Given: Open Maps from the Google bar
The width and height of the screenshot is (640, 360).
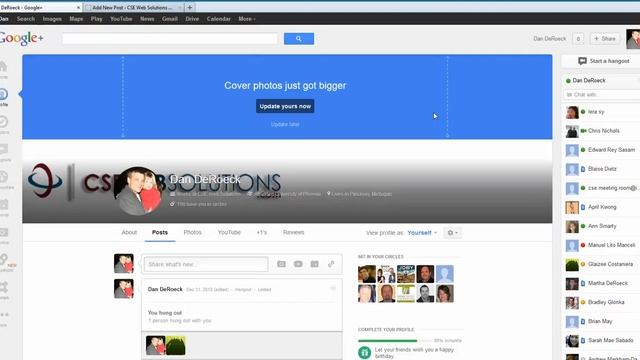Looking at the screenshot, I should click(76, 19).
